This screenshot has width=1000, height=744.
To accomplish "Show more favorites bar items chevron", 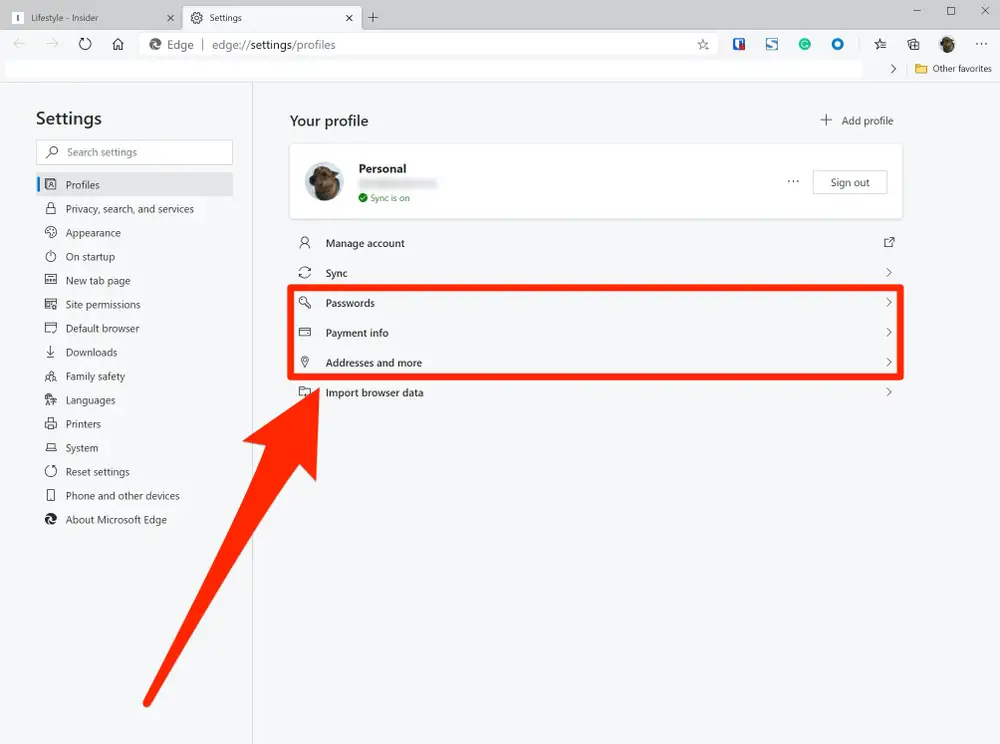I will coord(893,68).
